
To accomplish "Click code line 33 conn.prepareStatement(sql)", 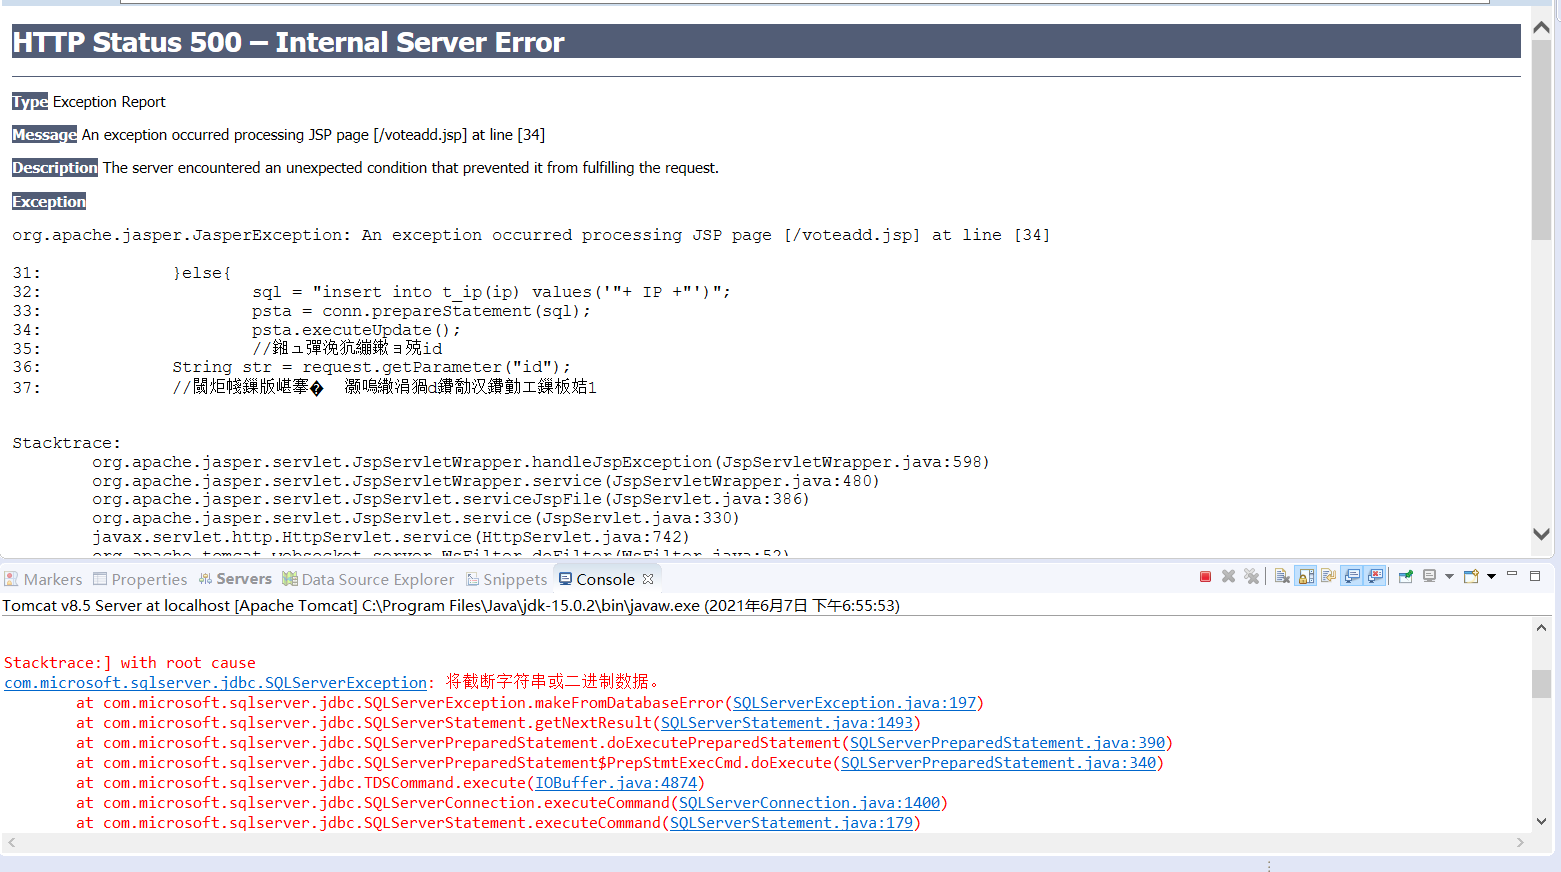I will (x=421, y=311).
